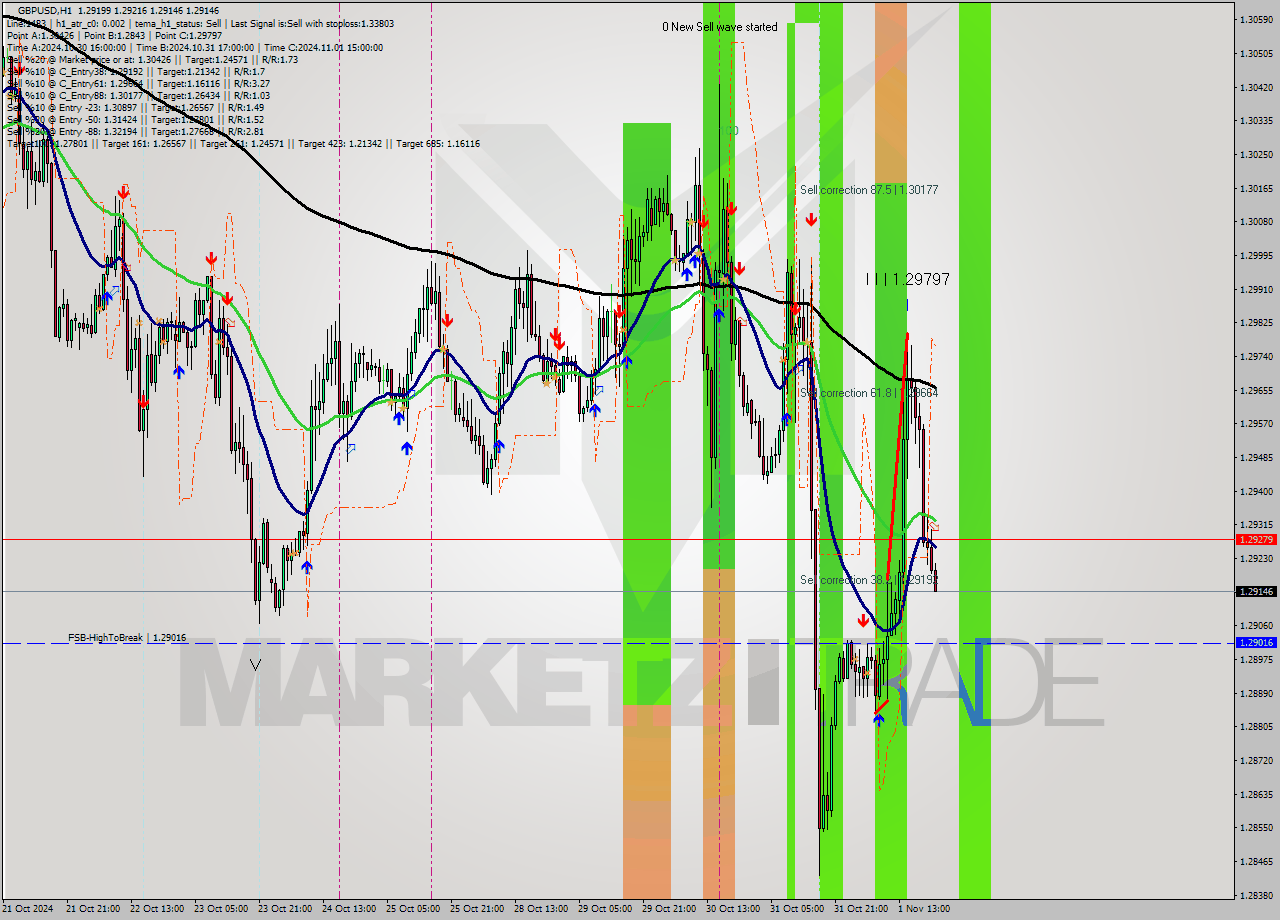This screenshot has width=1280, height=920.
Task: Click the 1.29740 price axis label
Action: tap(1256, 356)
